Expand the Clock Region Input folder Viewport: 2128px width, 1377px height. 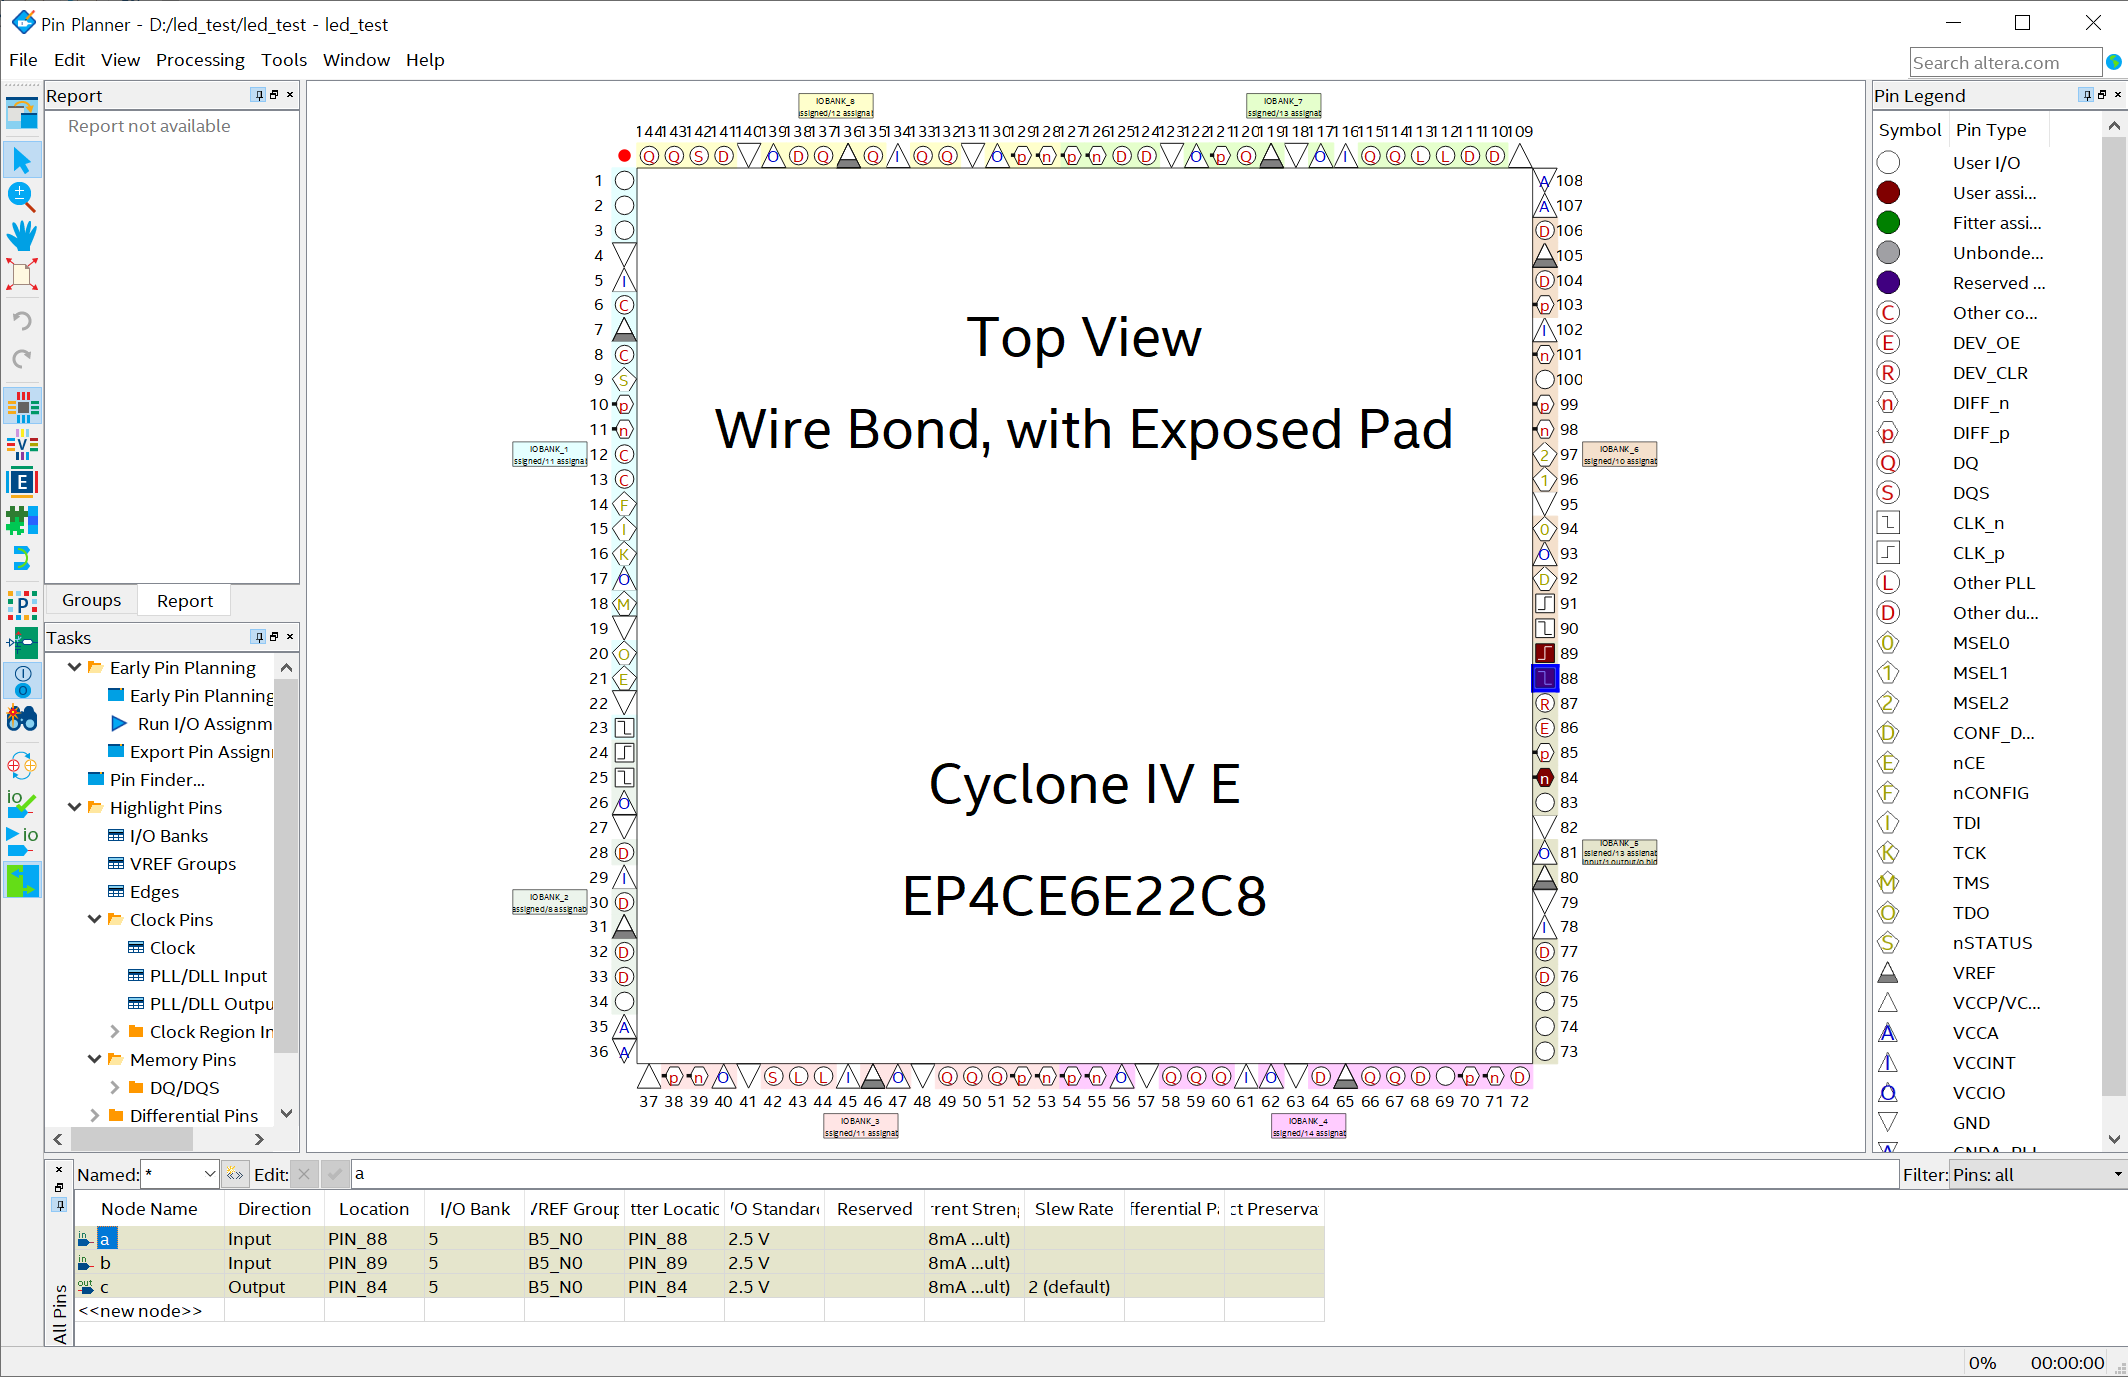pos(115,1031)
